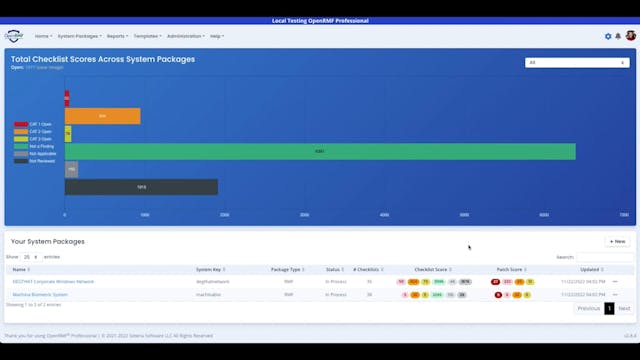Sort the table by # Checklists column
Viewport: 640px width, 360px height.
pyautogui.click(x=368, y=269)
